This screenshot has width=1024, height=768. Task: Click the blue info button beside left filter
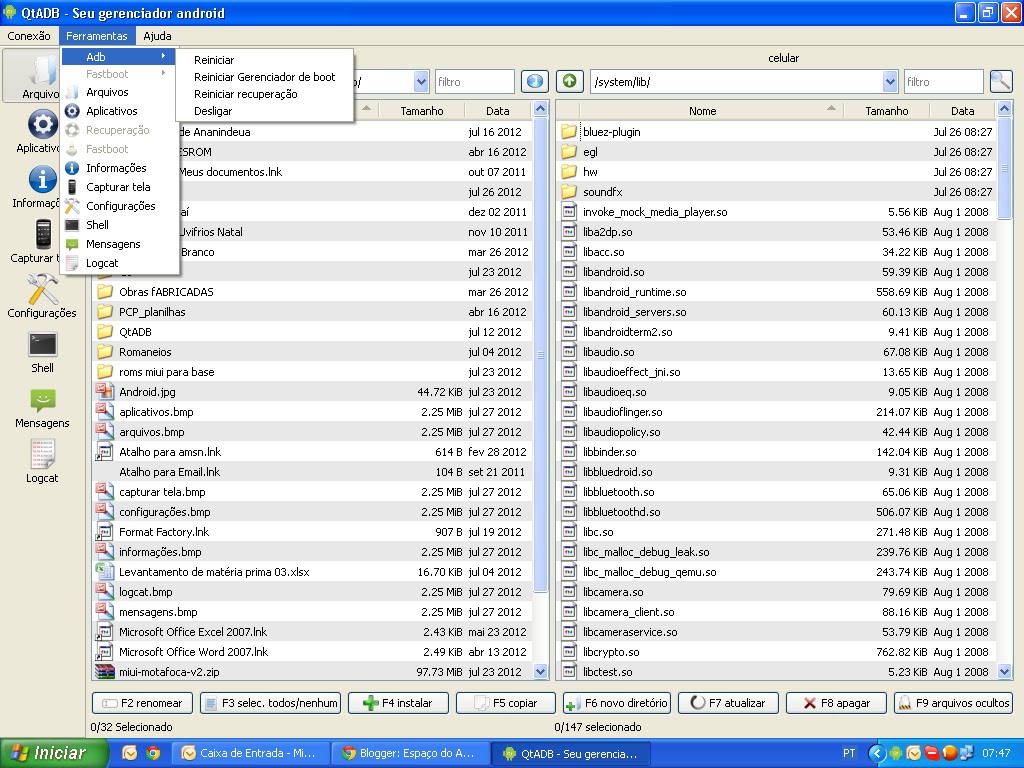tap(534, 81)
